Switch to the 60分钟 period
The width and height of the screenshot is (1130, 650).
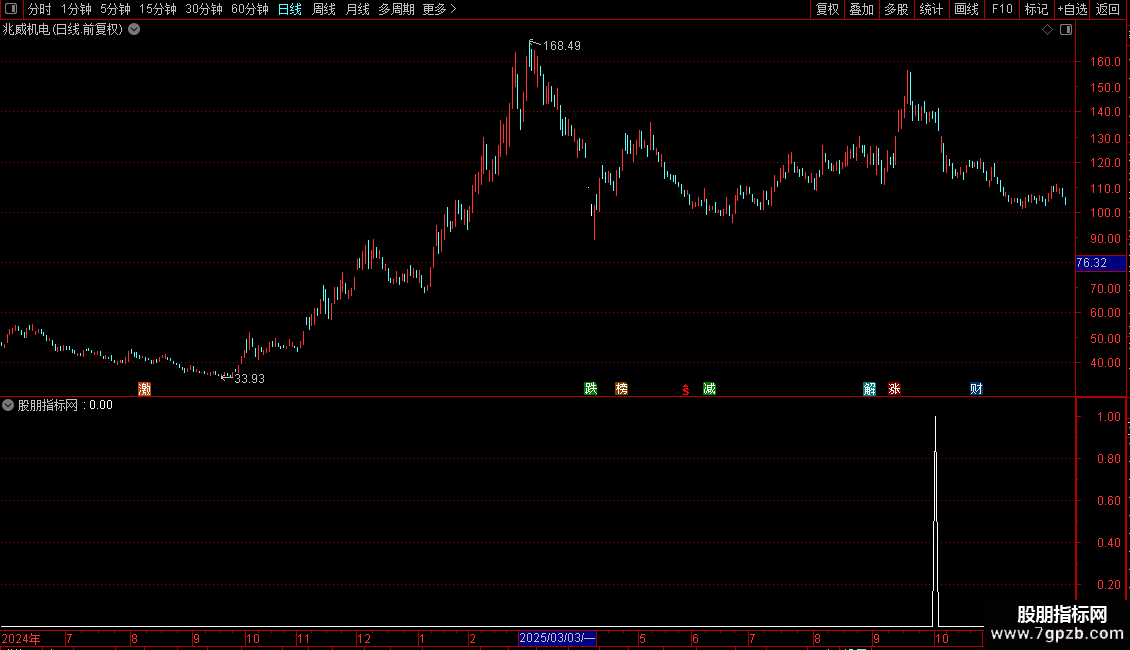click(250, 9)
